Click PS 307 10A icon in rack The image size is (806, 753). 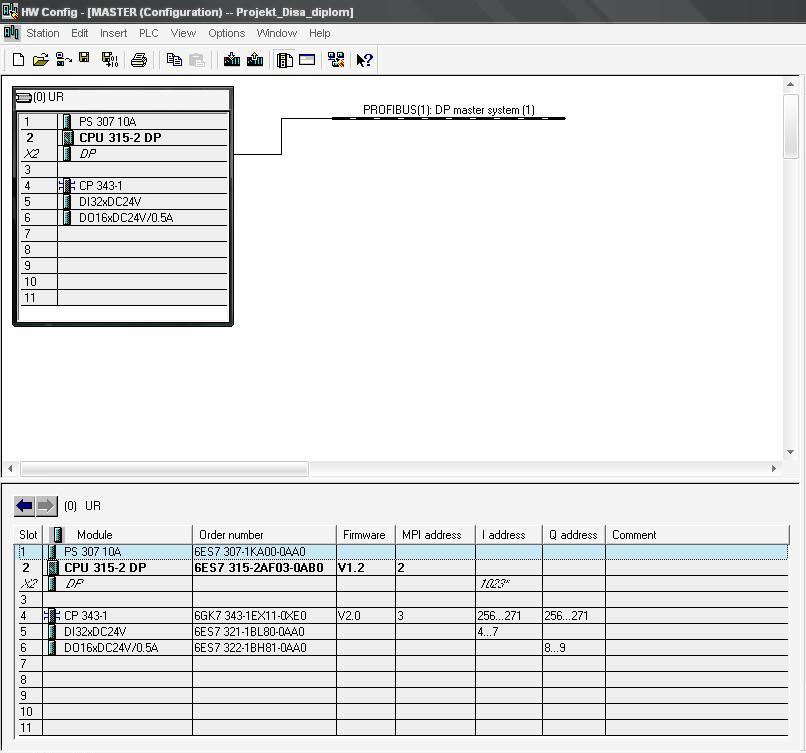coord(67,122)
